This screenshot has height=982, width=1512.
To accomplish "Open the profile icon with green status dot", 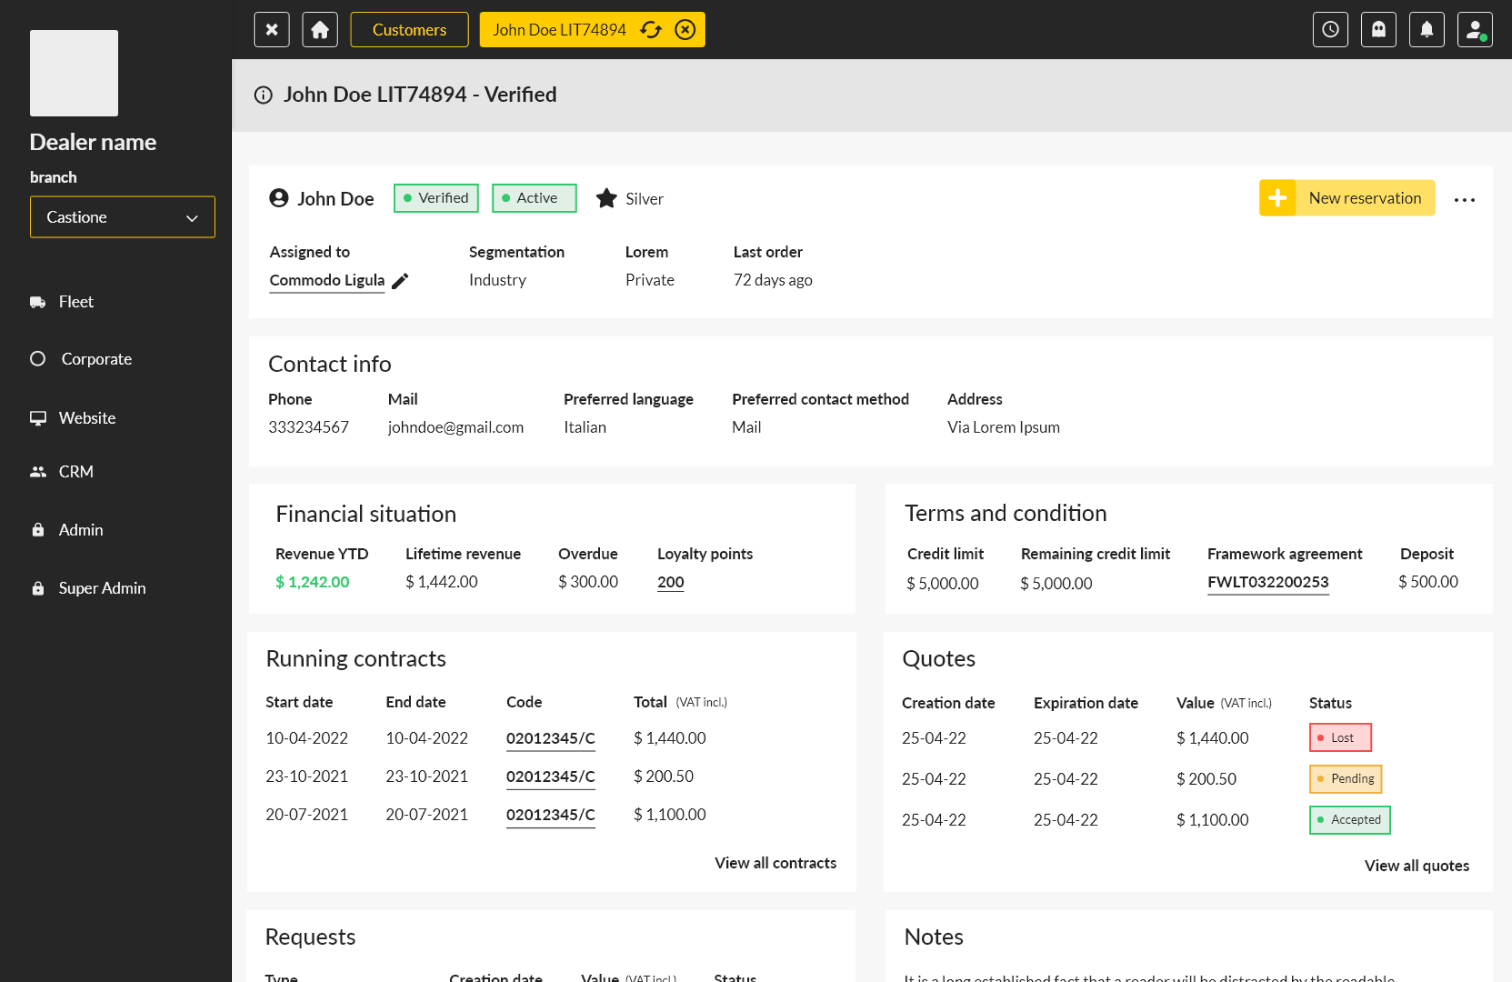I will (1474, 29).
